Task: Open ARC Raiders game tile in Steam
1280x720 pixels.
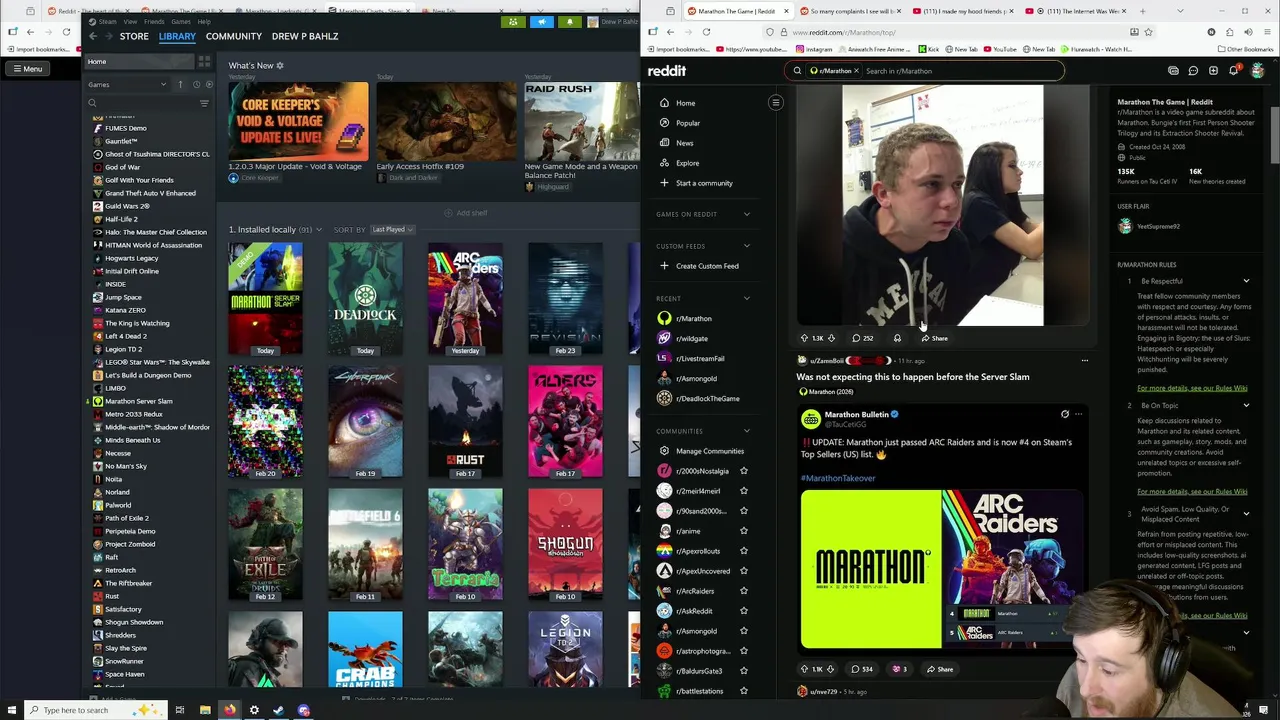Action: pyautogui.click(x=465, y=299)
